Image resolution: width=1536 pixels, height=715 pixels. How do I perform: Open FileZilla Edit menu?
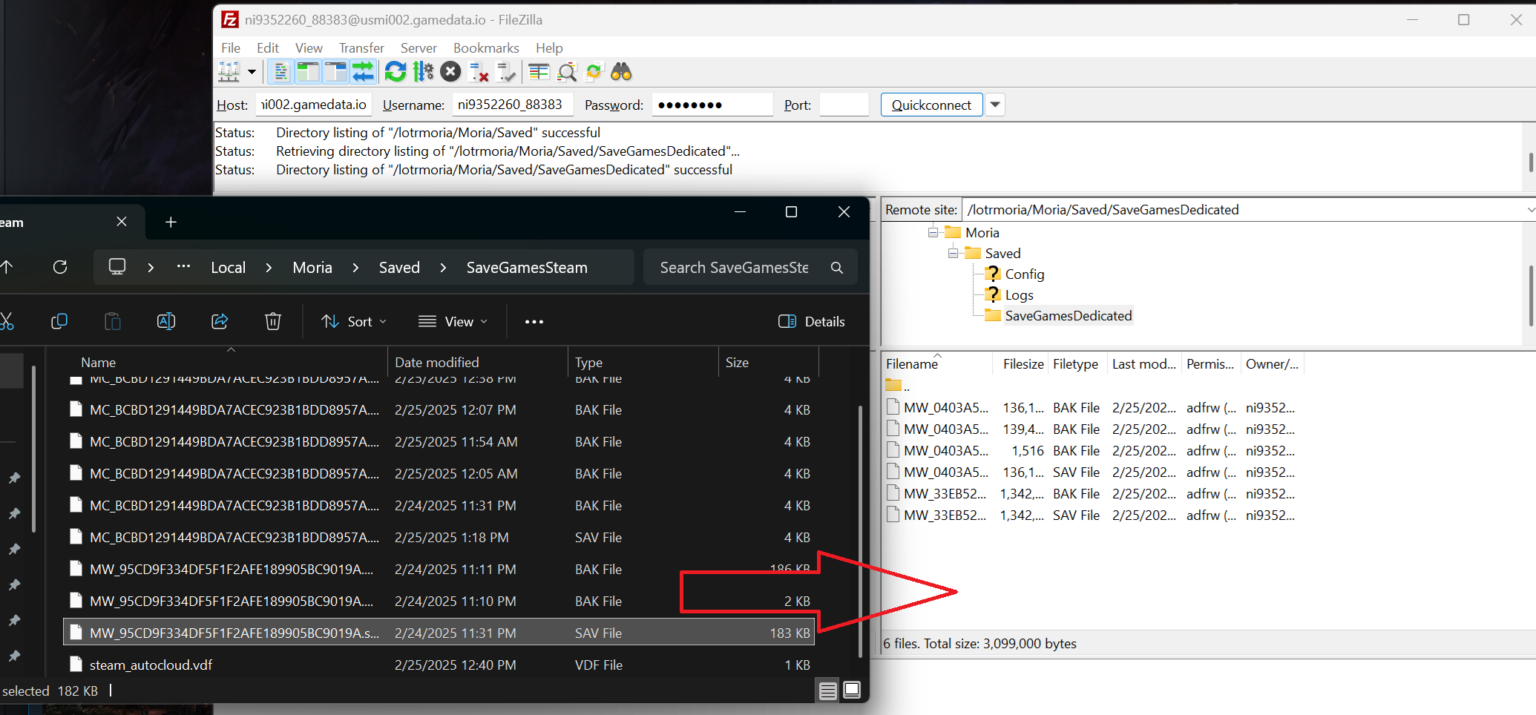click(268, 48)
